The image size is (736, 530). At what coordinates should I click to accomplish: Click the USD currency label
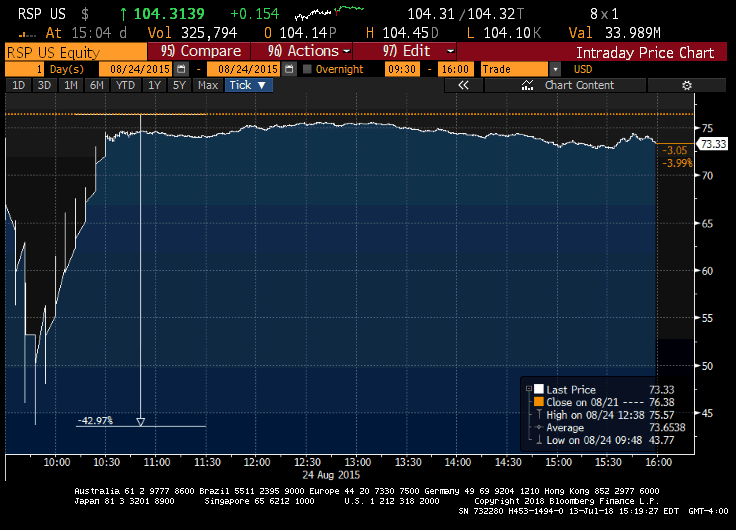pos(583,69)
